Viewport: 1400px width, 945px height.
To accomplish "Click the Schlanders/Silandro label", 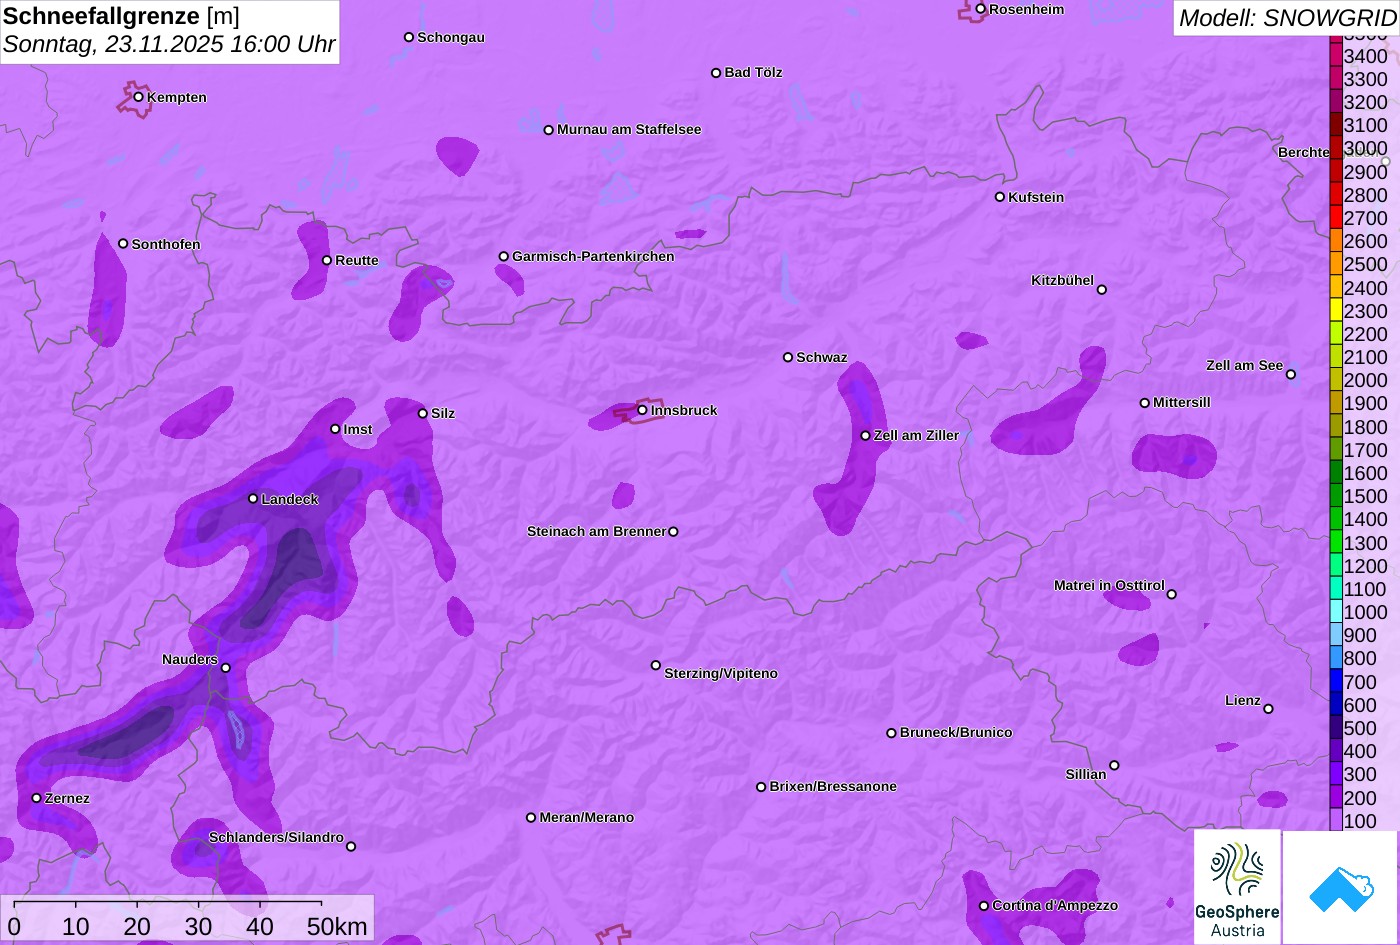I will pos(276,838).
